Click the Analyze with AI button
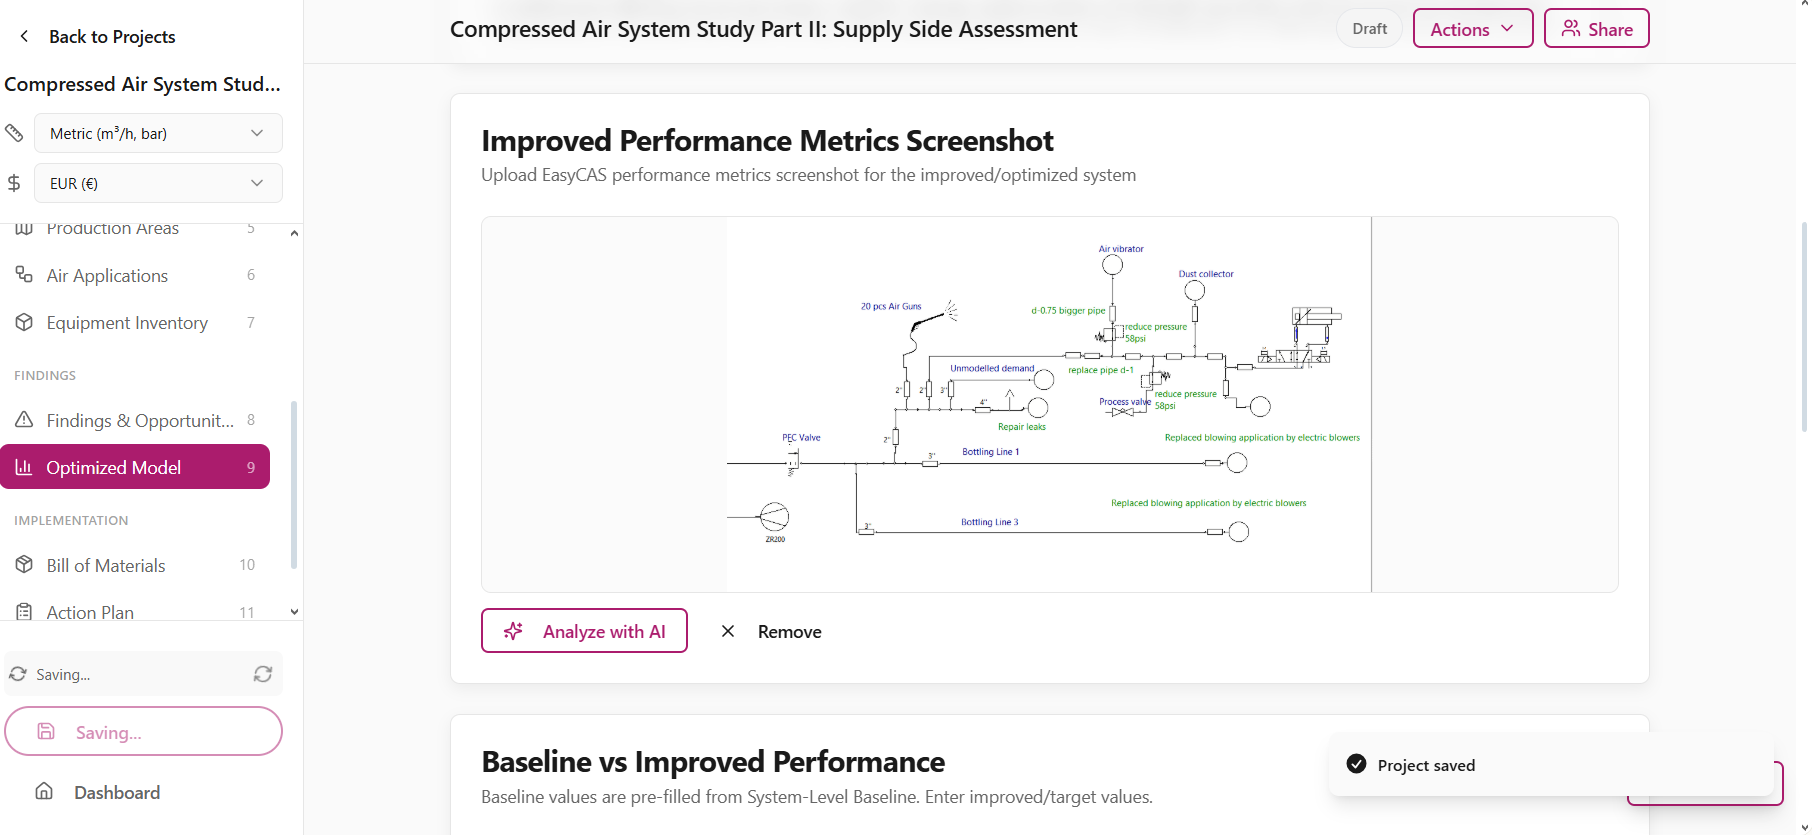1812x835 pixels. tap(584, 631)
